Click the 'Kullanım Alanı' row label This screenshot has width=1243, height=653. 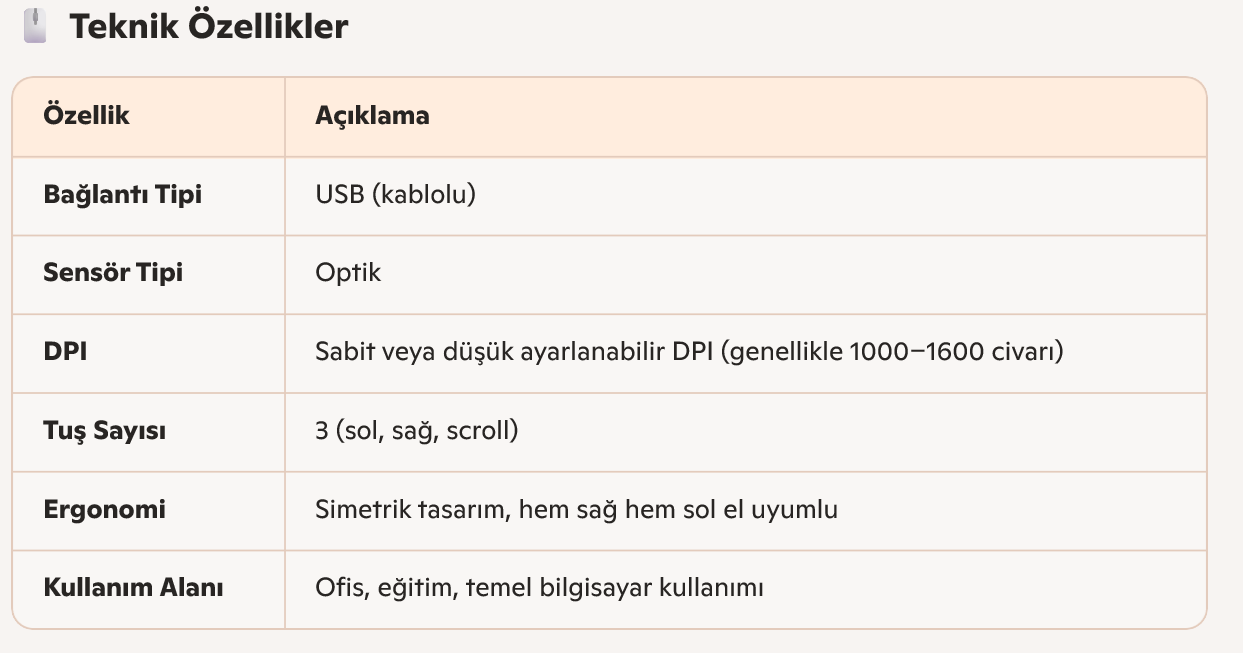tap(133, 588)
